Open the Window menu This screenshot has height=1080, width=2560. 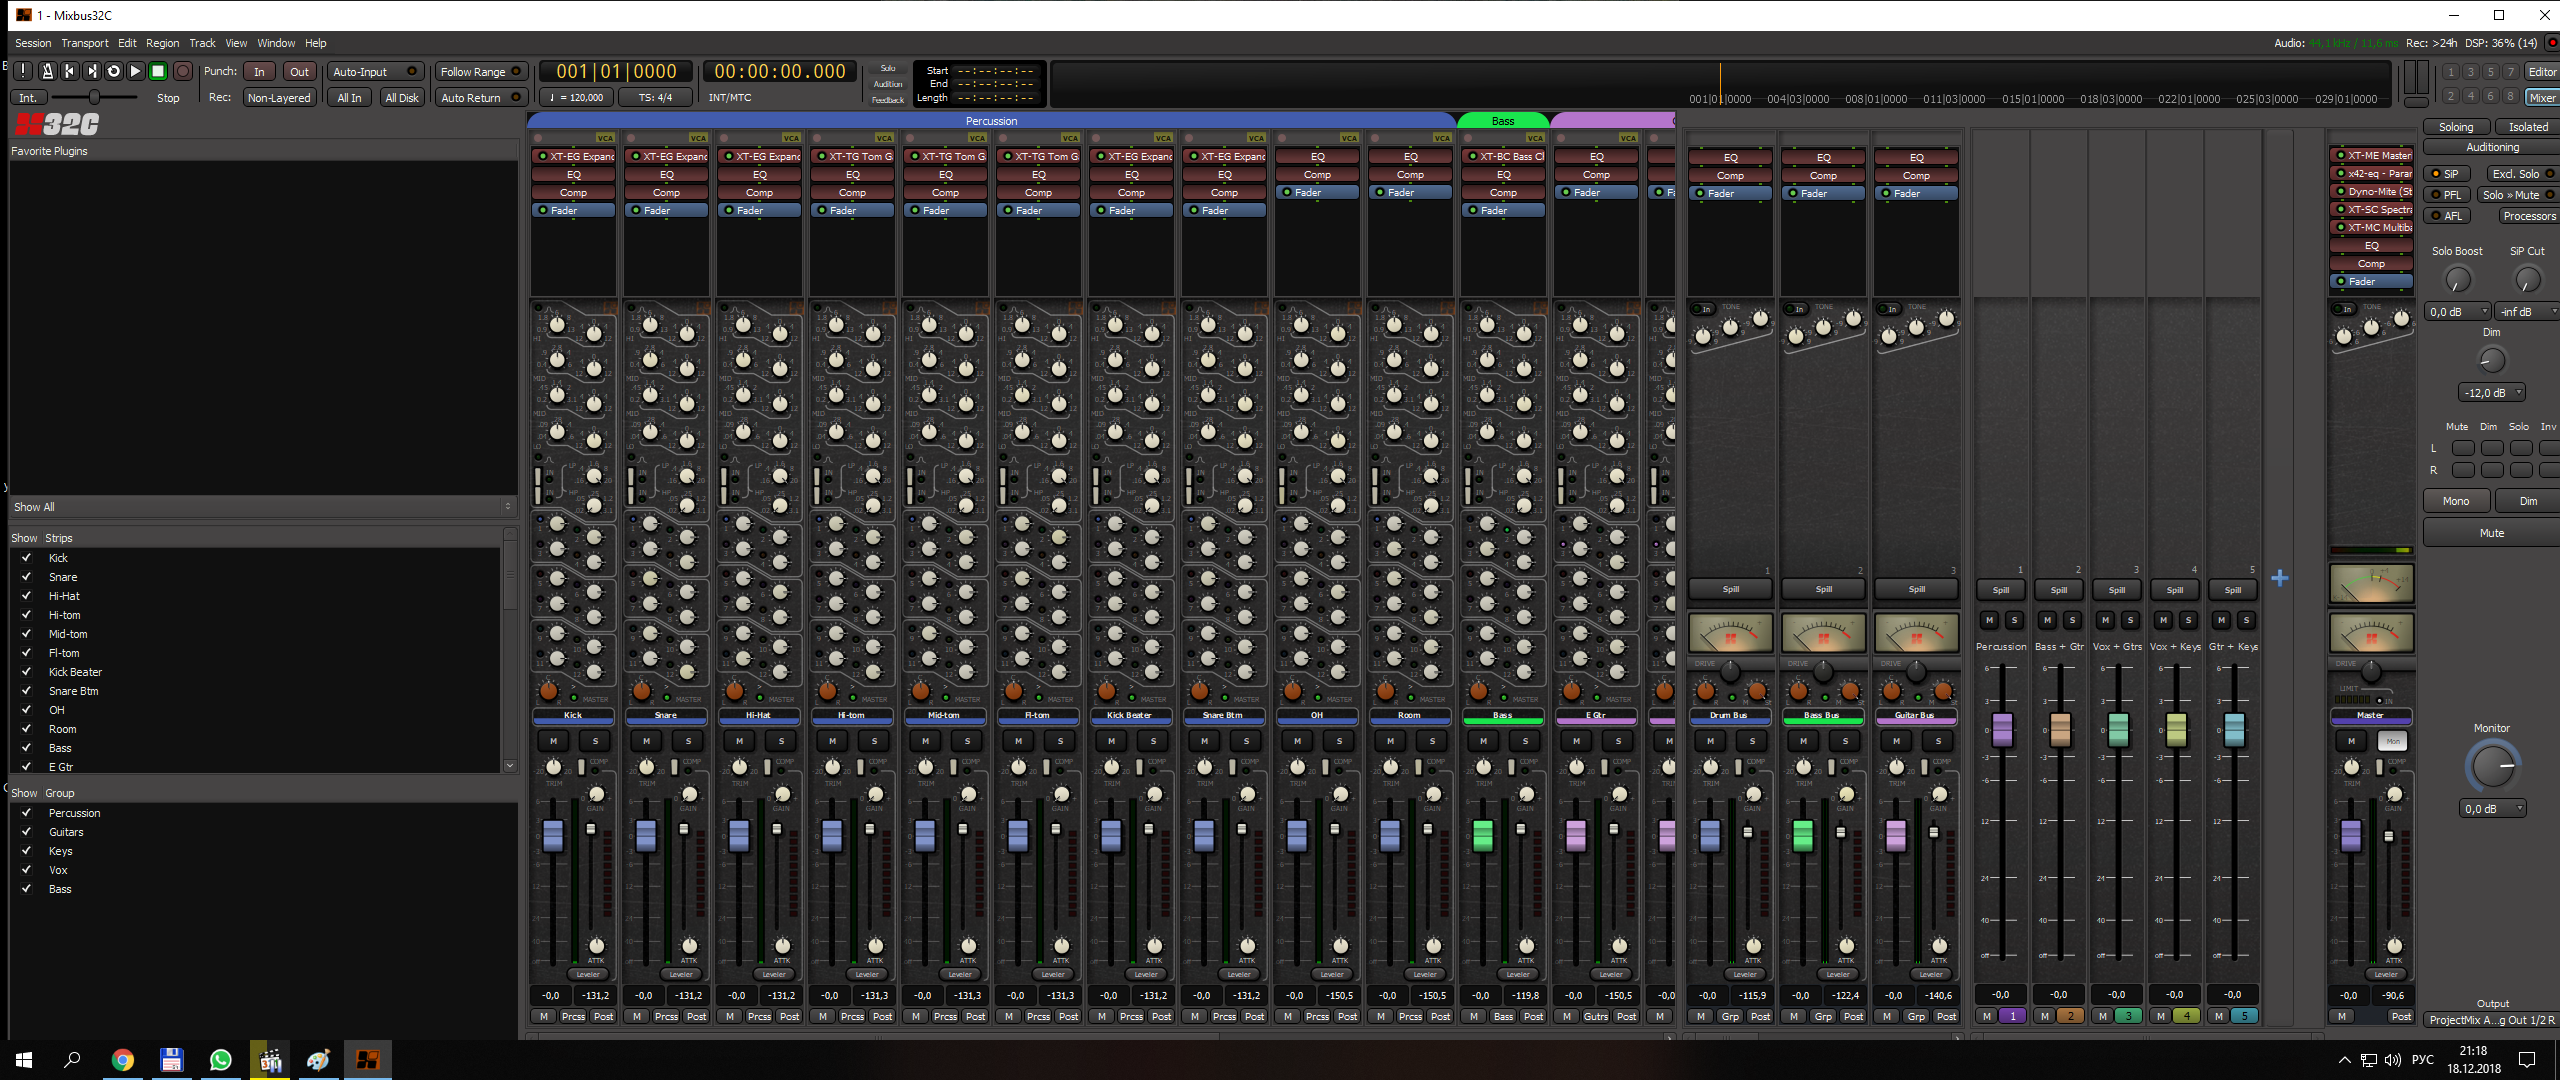pyautogui.click(x=276, y=43)
